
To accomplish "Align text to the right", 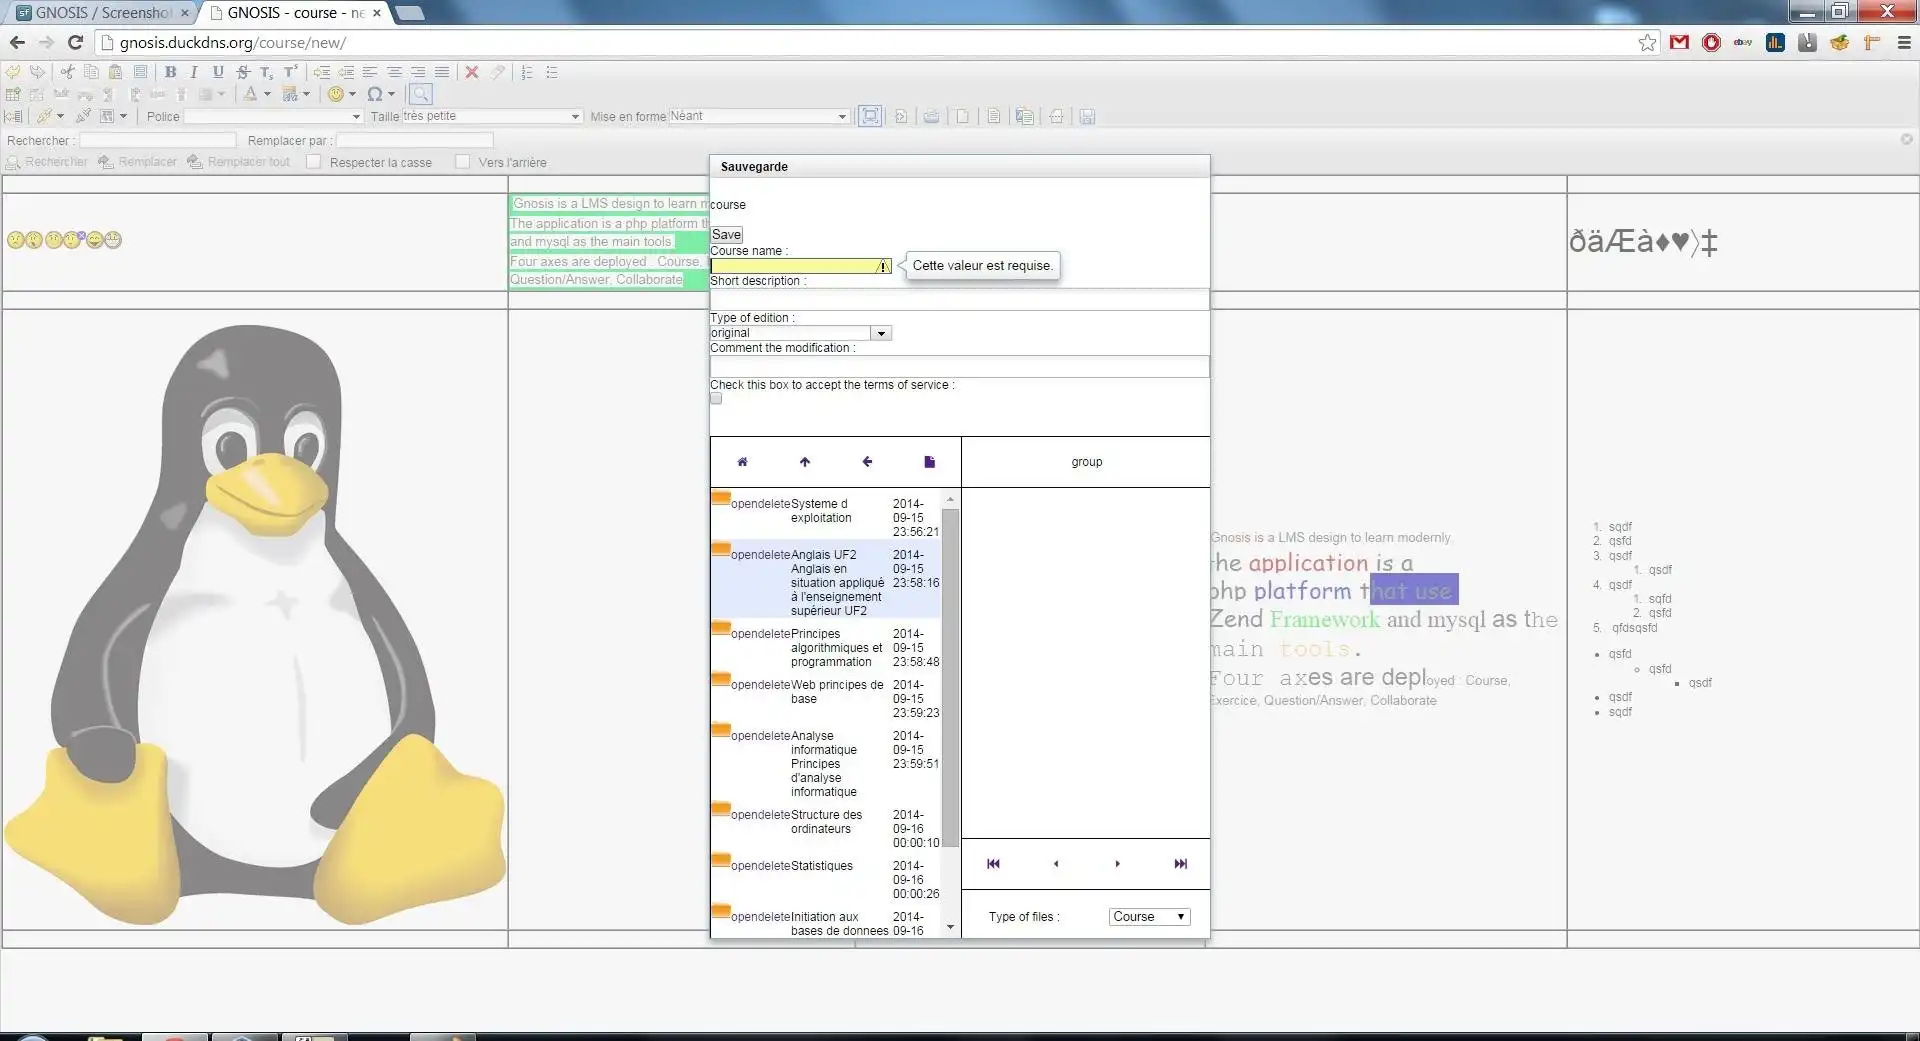I will 418,72.
